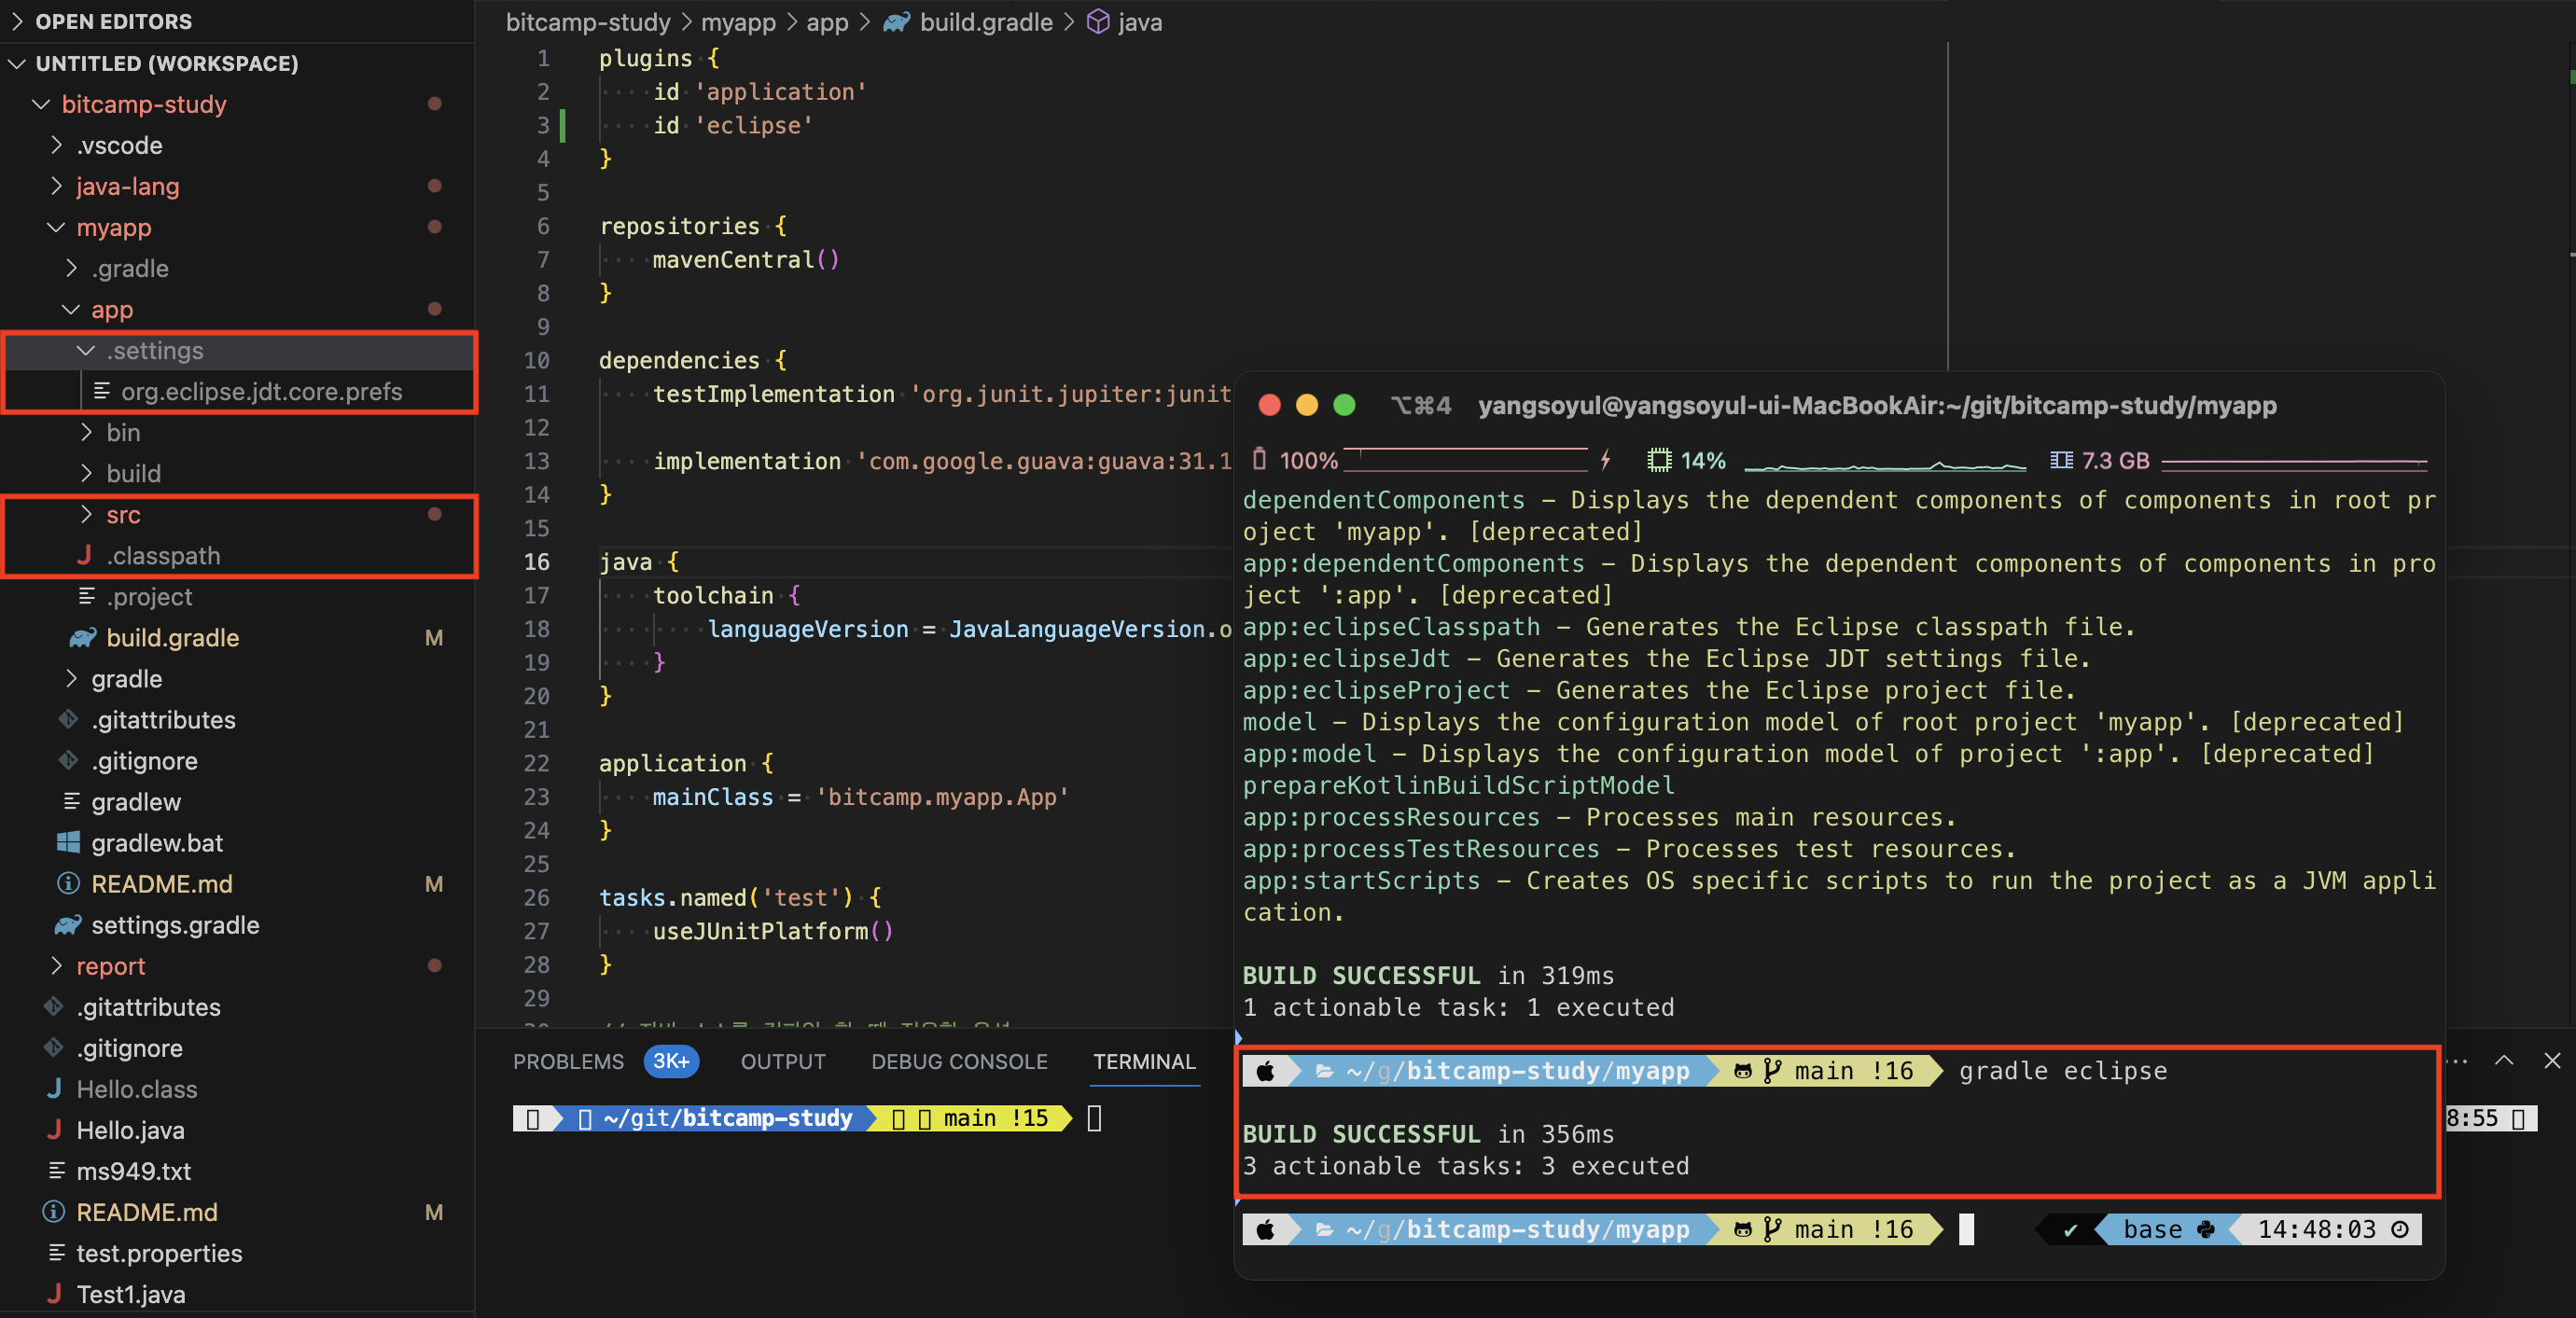This screenshot has height=1318, width=2576.
Task: Maximize the terminal panel with the up chevron
Action: tap(2503, 1061)
